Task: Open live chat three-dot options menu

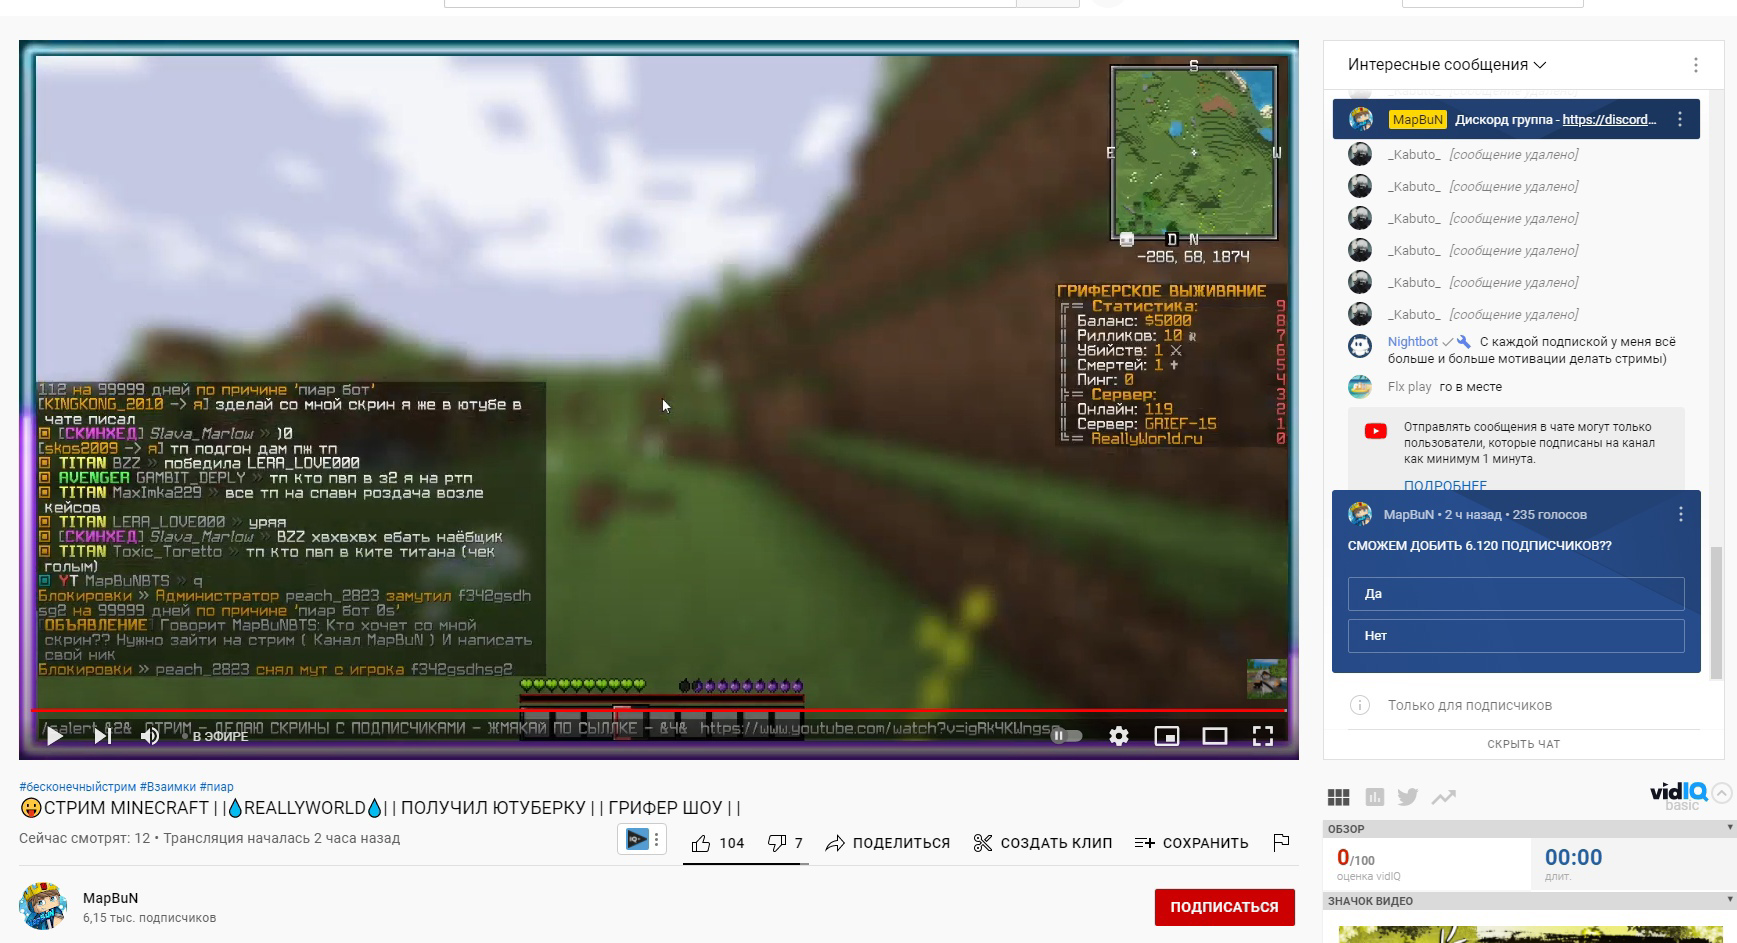Action: click(x=1696, y=65)
